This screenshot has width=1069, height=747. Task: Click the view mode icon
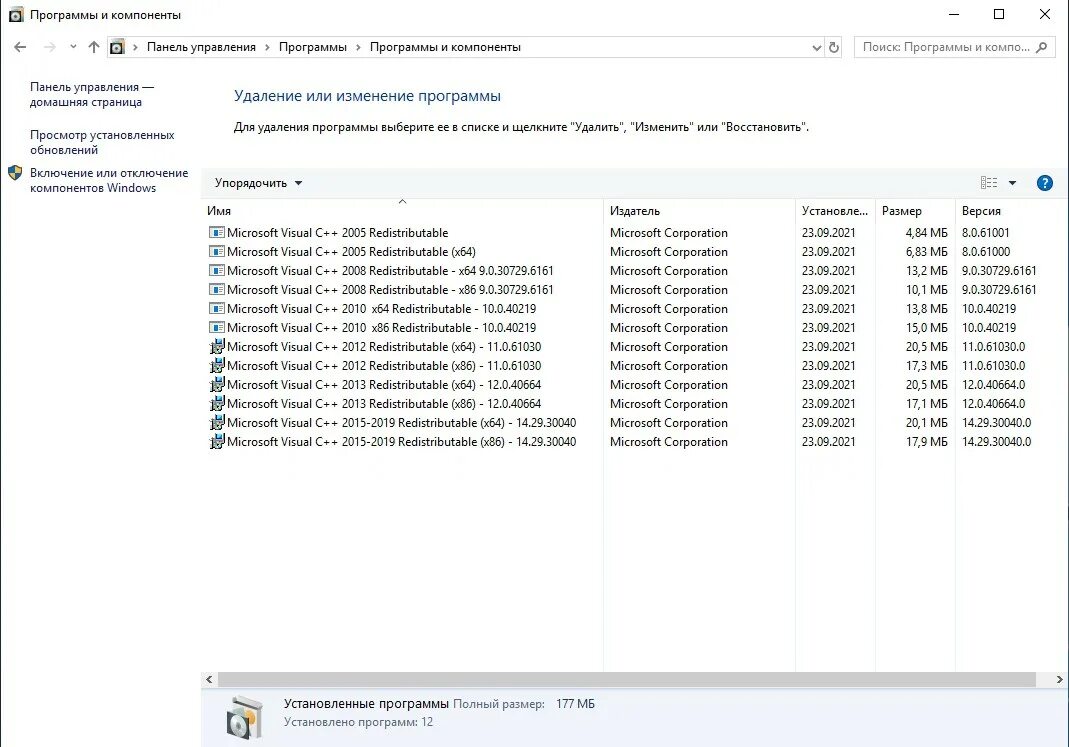click(x=989, y=183)
